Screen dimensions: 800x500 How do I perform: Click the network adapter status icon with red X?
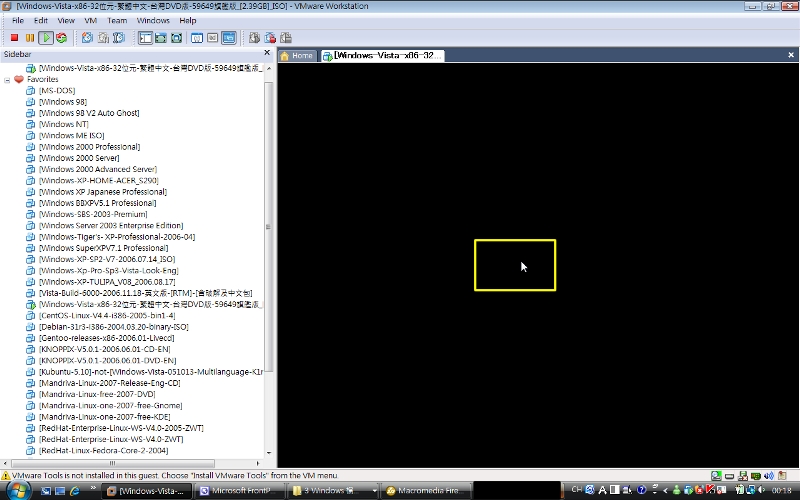click(x=743, y=476)
